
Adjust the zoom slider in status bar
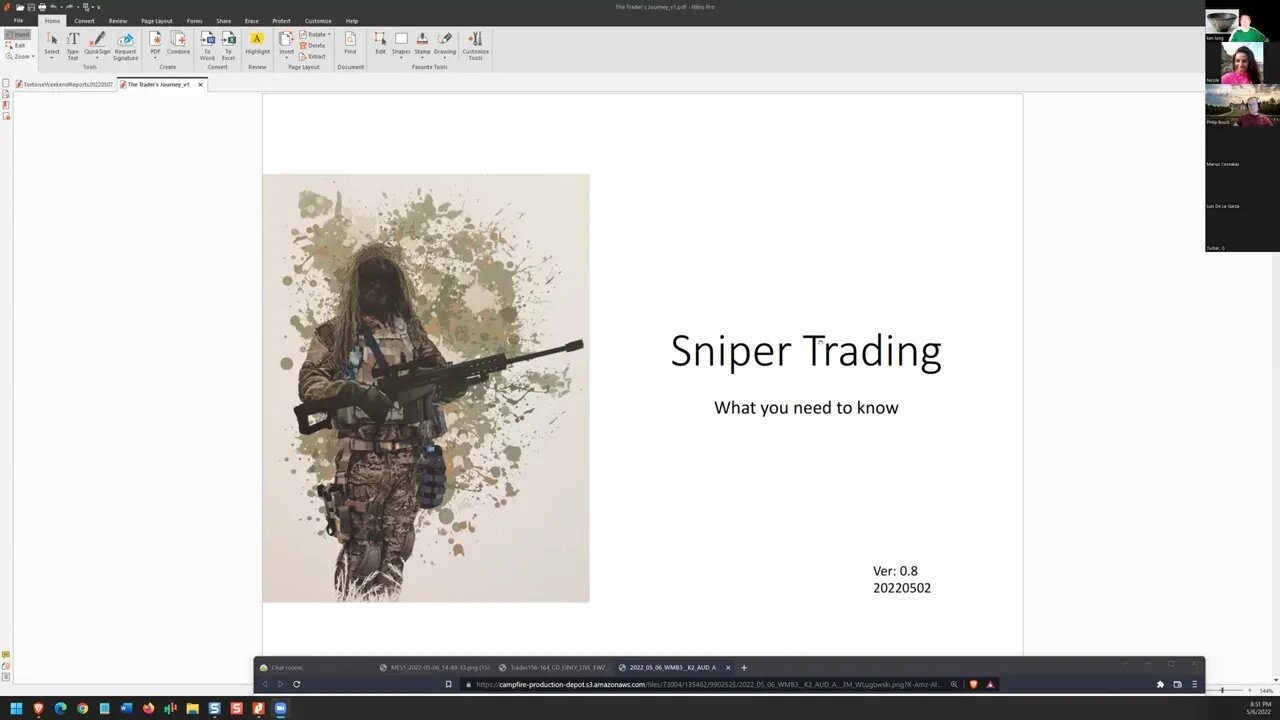[1221, 690]
